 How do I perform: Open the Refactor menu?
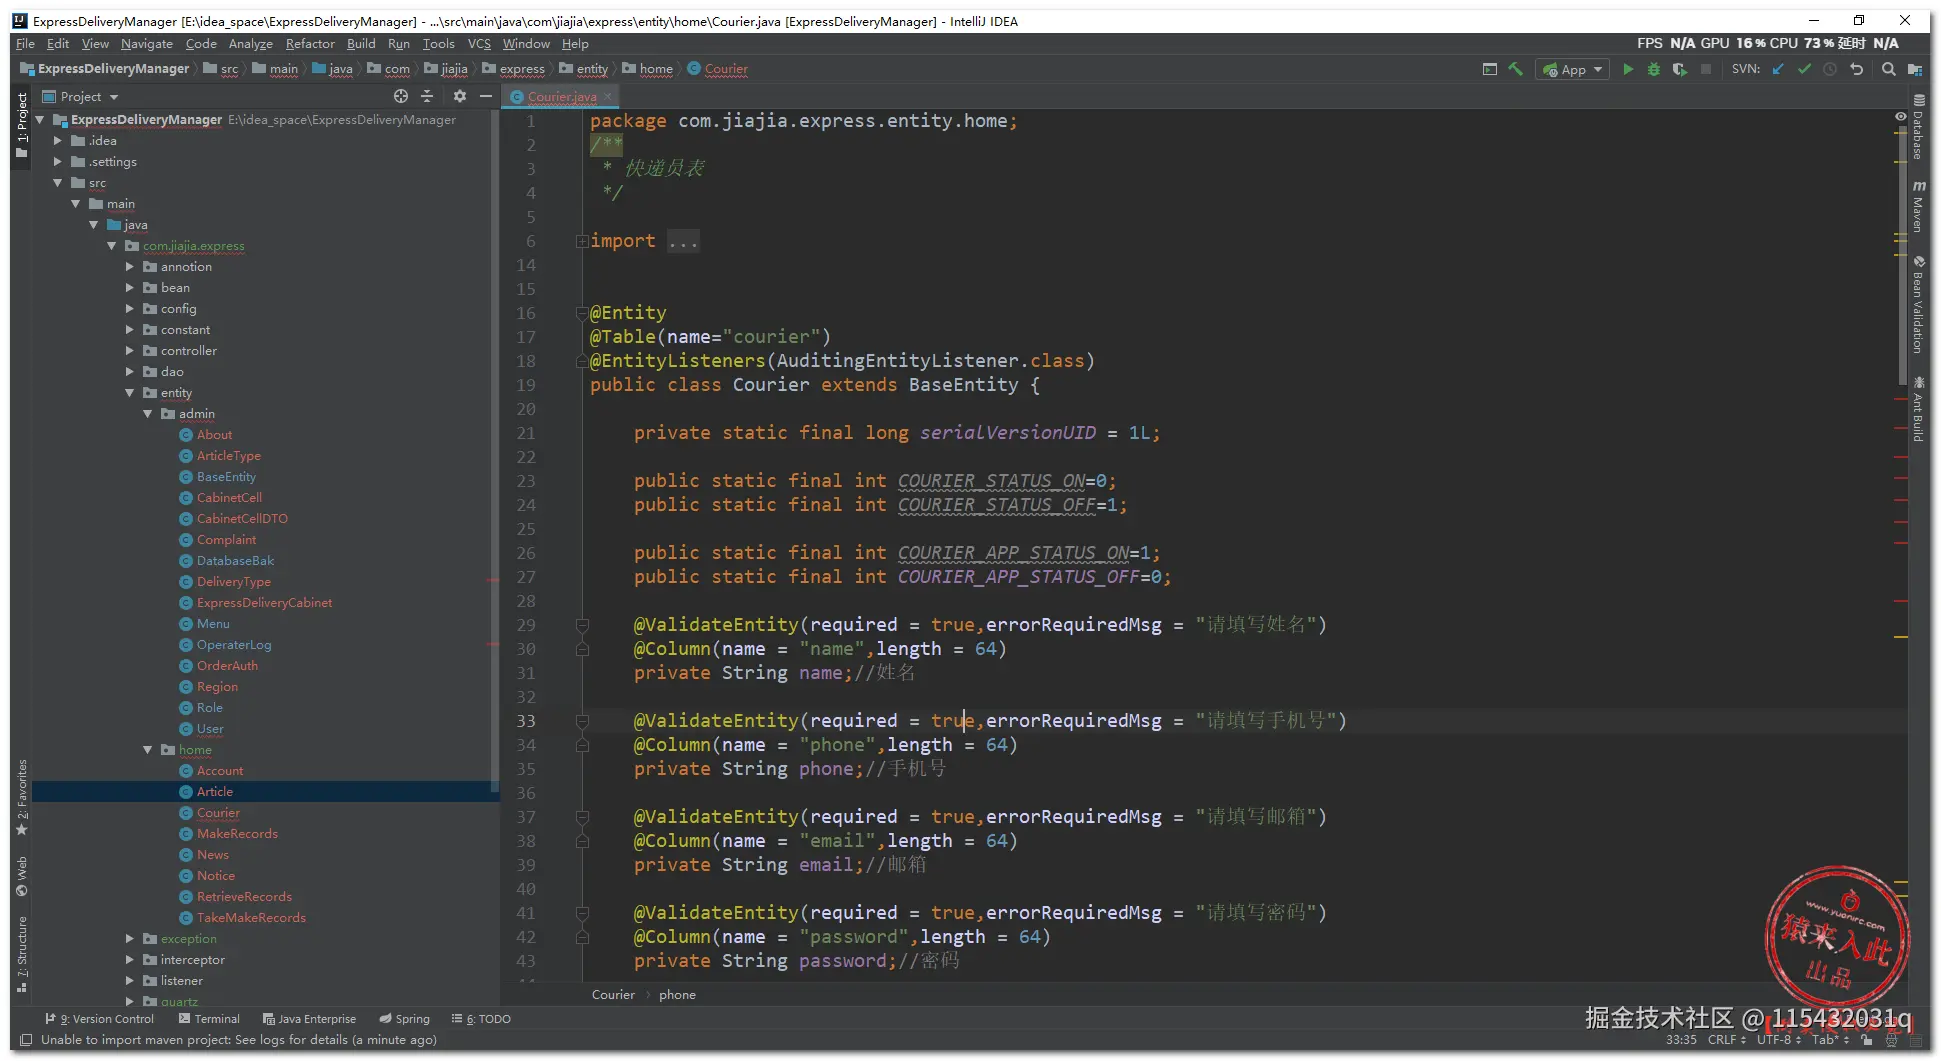pos(310,44)
